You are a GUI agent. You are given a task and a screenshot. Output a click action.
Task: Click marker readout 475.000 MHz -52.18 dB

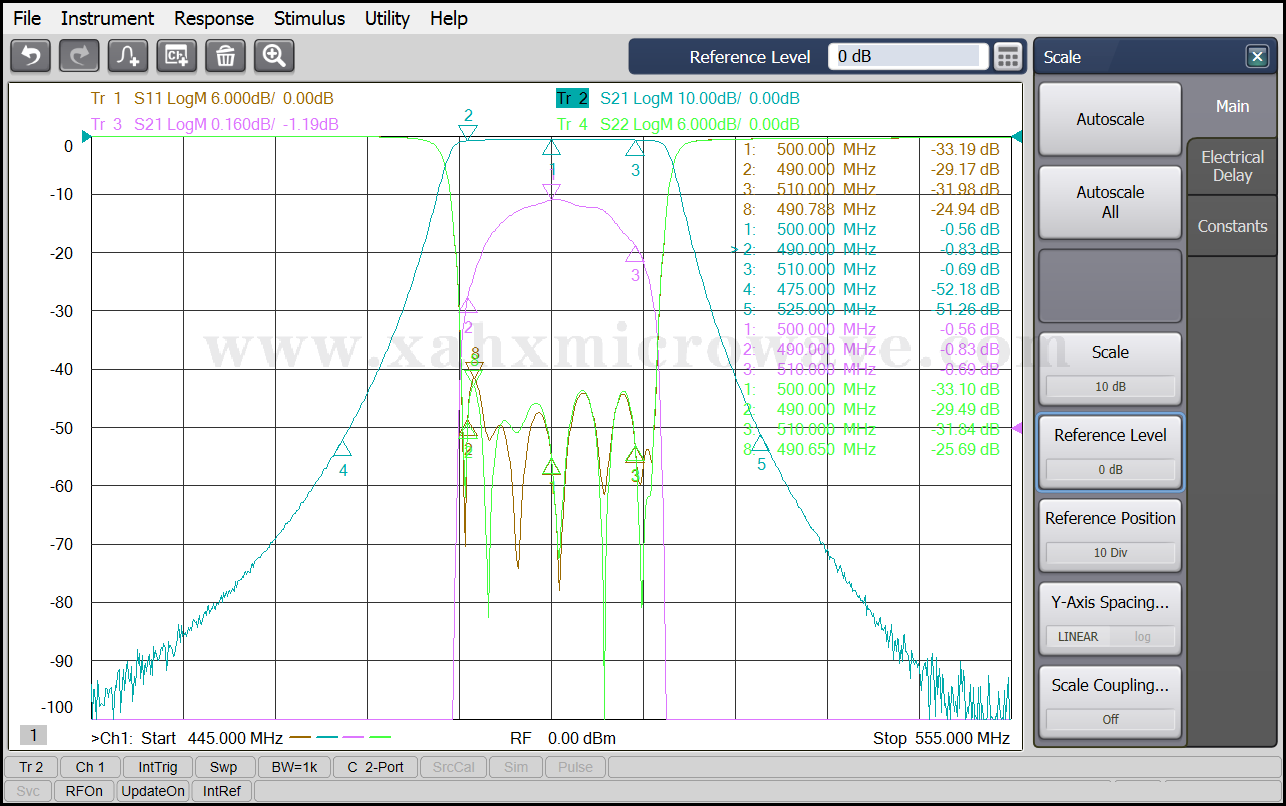871,289
